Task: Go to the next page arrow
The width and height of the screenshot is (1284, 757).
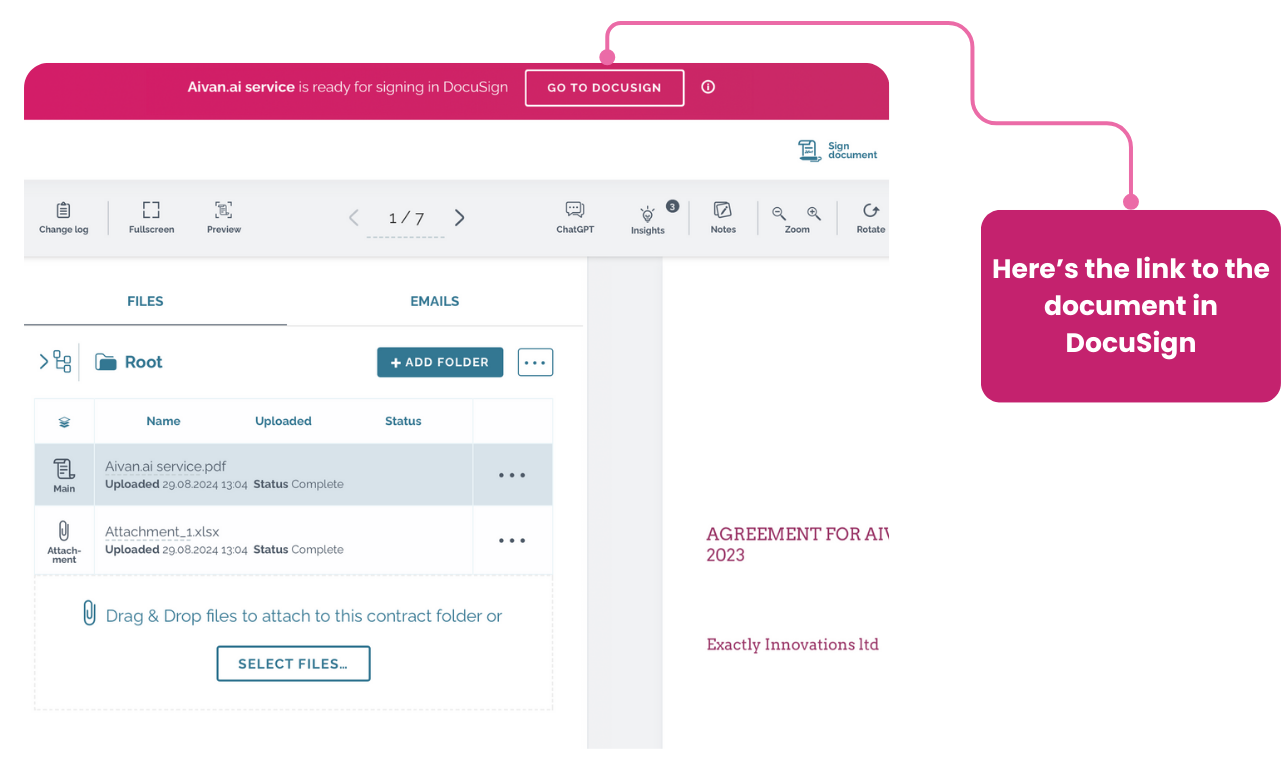Action: (x=459, y=218)
